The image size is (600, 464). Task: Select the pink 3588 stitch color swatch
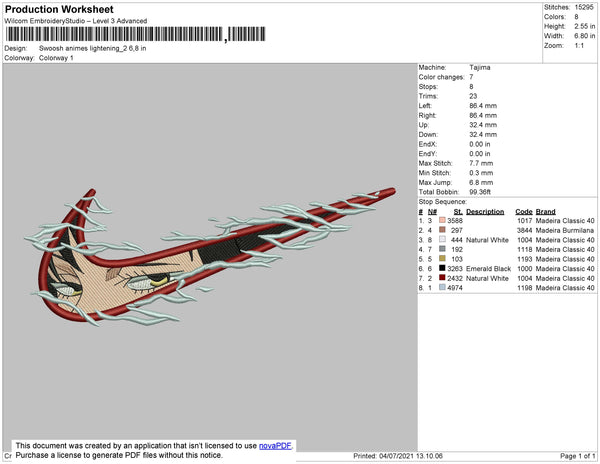click(442, 220)
